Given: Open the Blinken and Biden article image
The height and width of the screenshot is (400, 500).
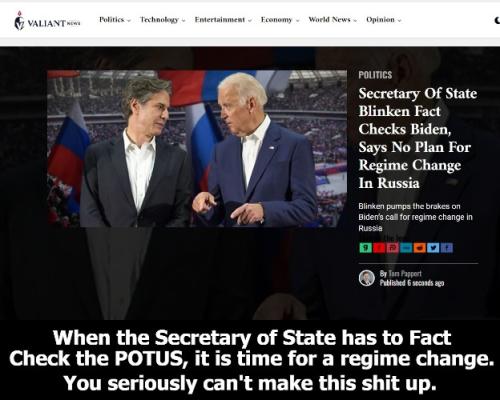Looking at the screenshot, I should point(197,149).
